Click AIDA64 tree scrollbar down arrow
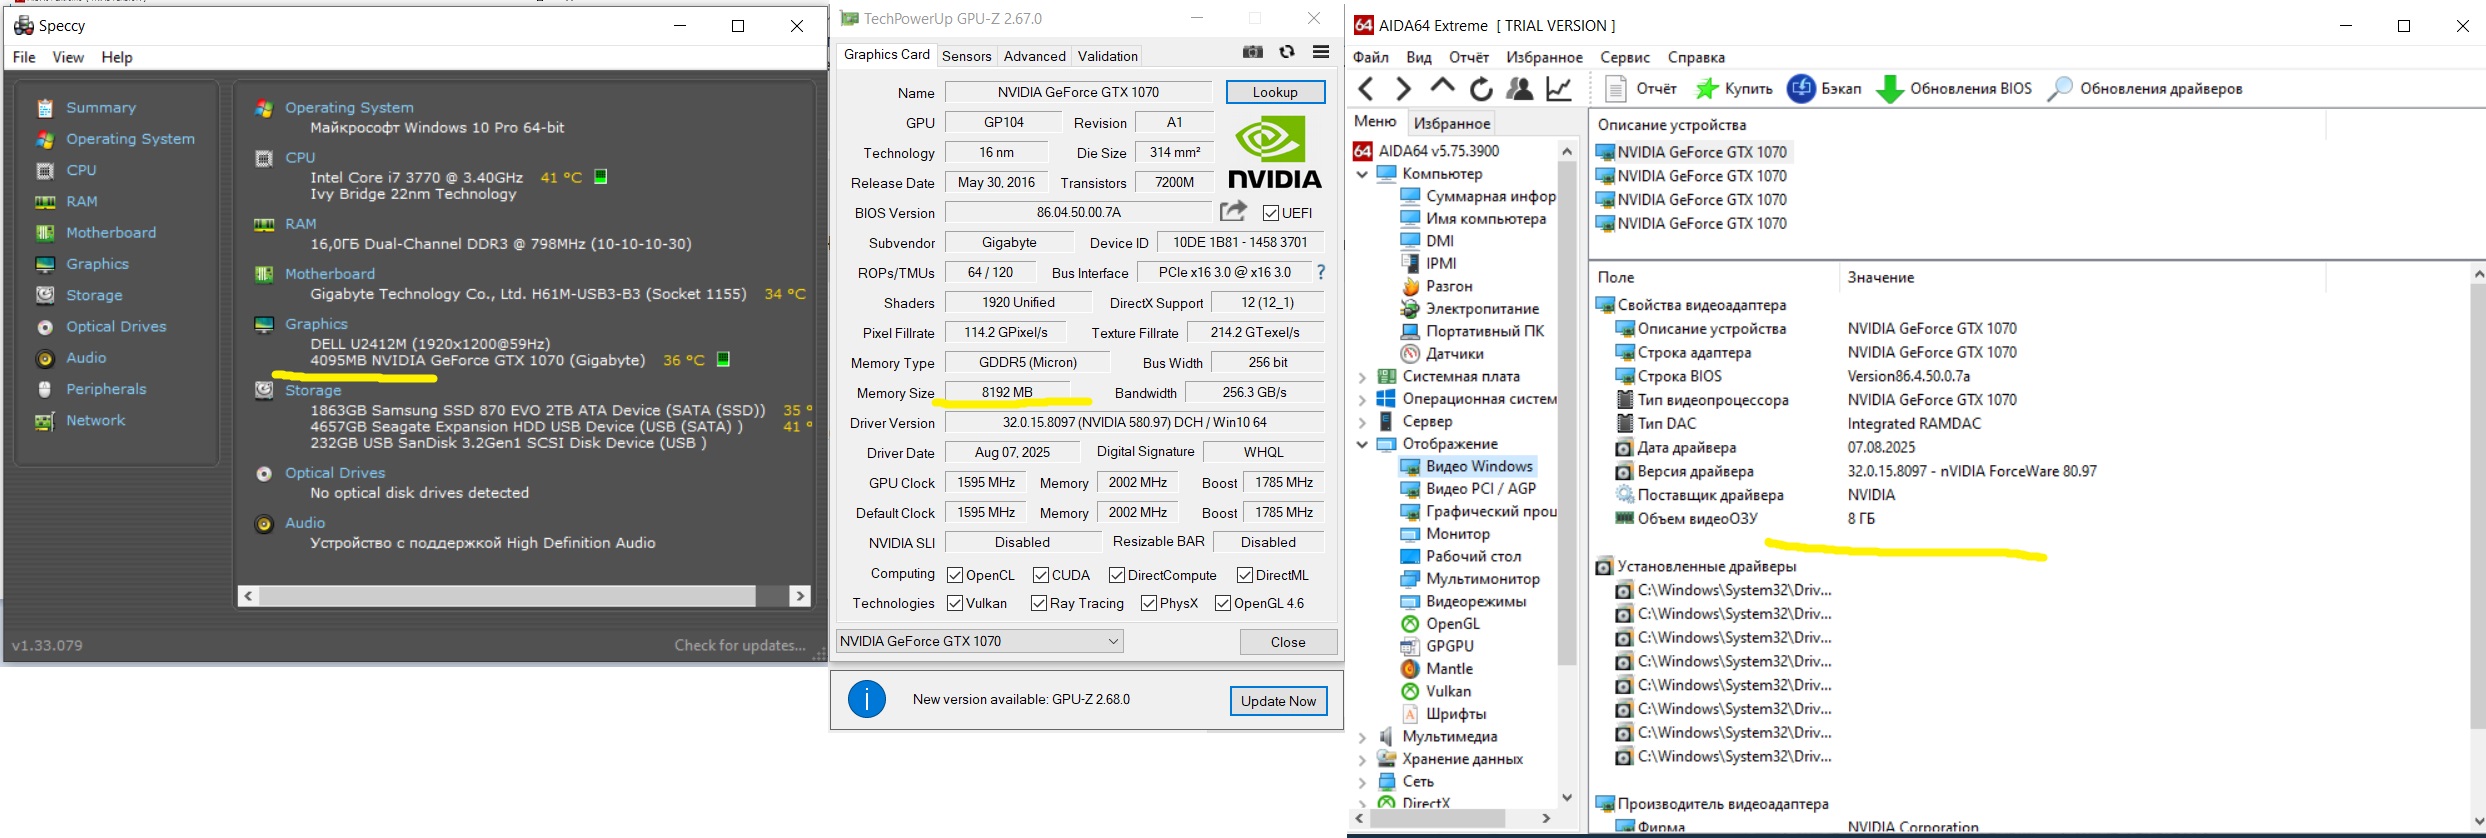2486x838 pixels. [x=1567, y=797]
